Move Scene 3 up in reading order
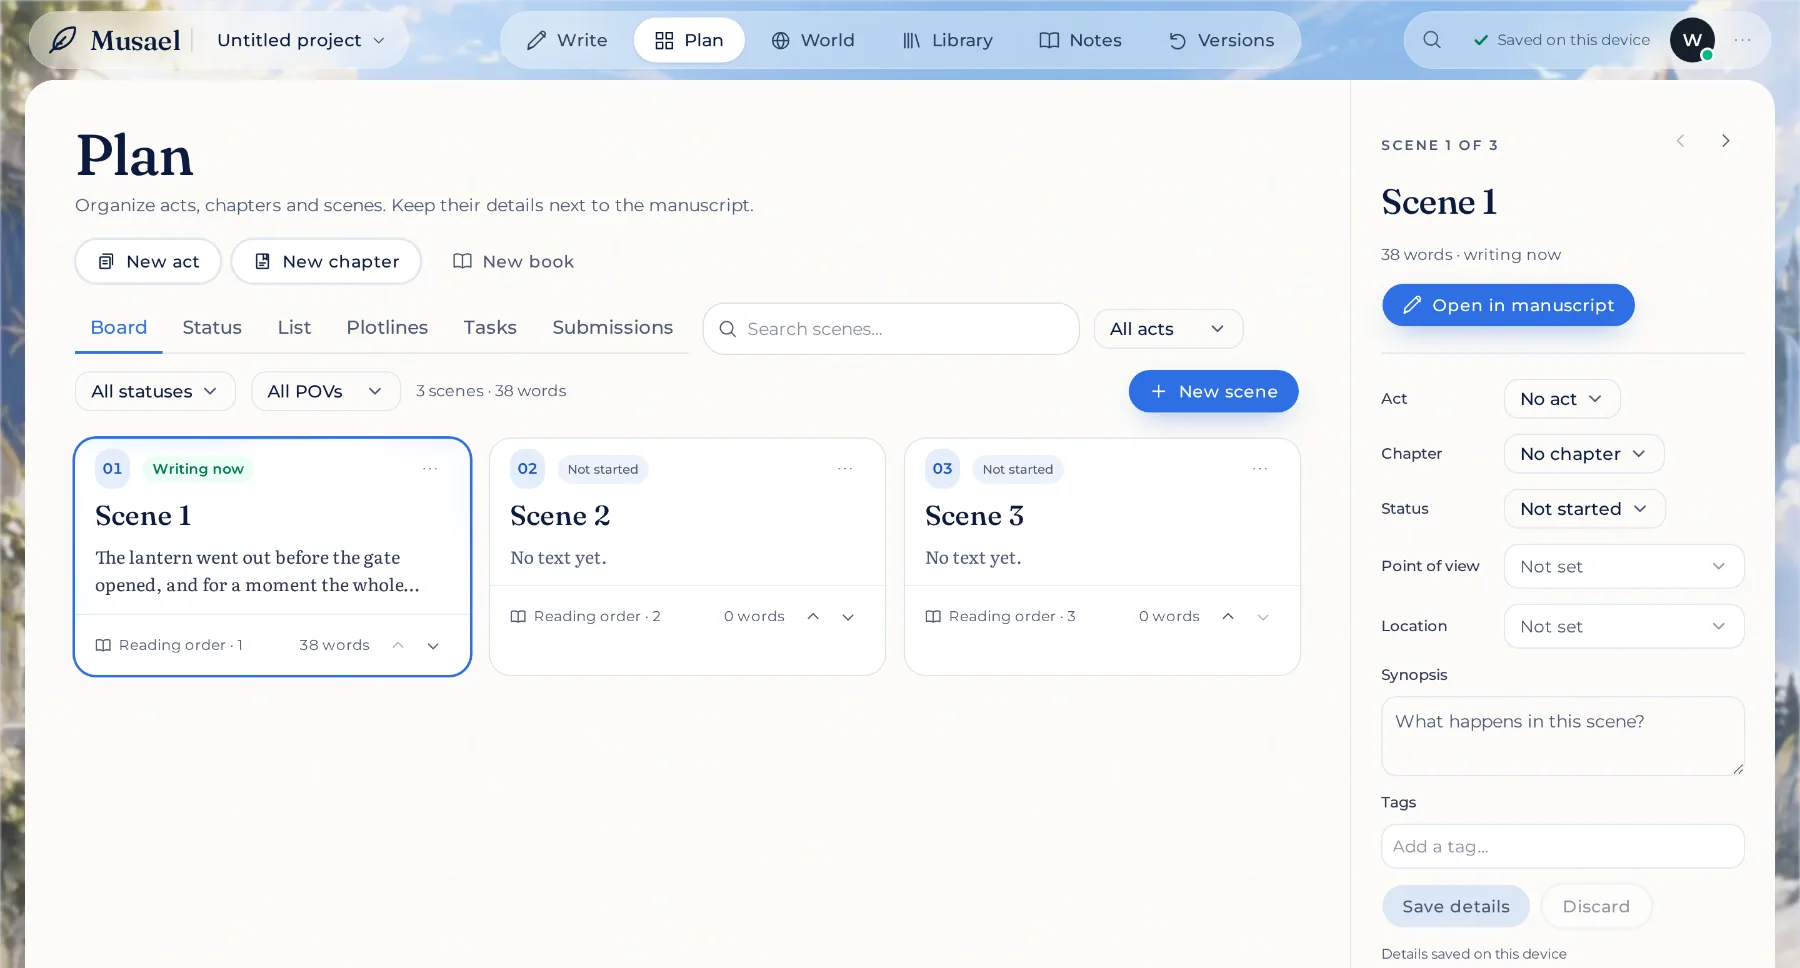1800x968 pixels. (1228, 617)
